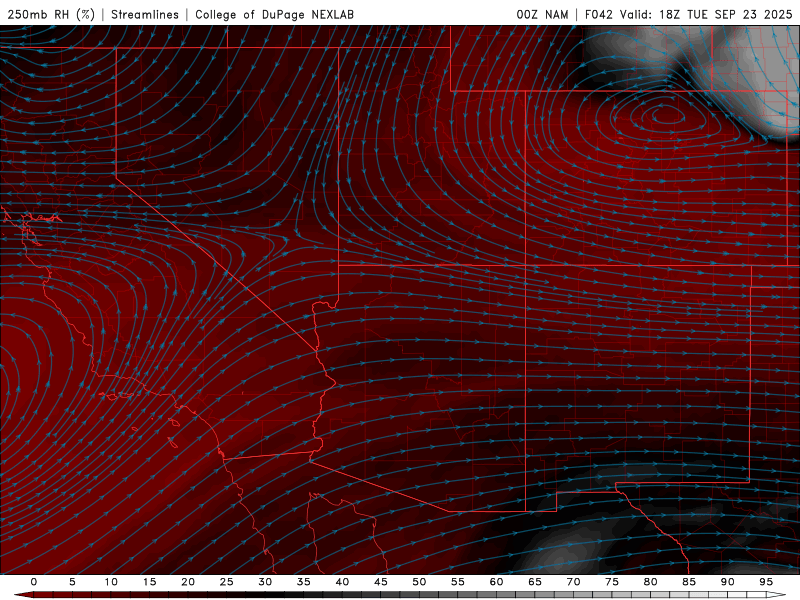Click the '25' value on color scale
800x600 pixels.
click(x=227, y=582)
